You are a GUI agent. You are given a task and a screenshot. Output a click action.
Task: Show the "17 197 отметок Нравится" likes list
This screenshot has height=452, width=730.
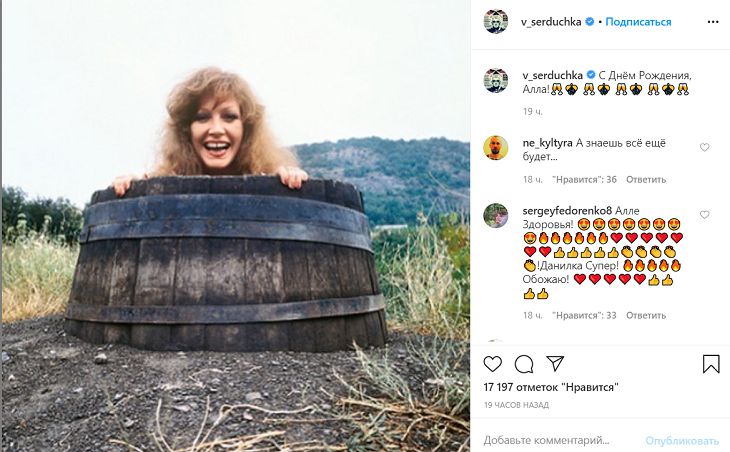point(550,387)
